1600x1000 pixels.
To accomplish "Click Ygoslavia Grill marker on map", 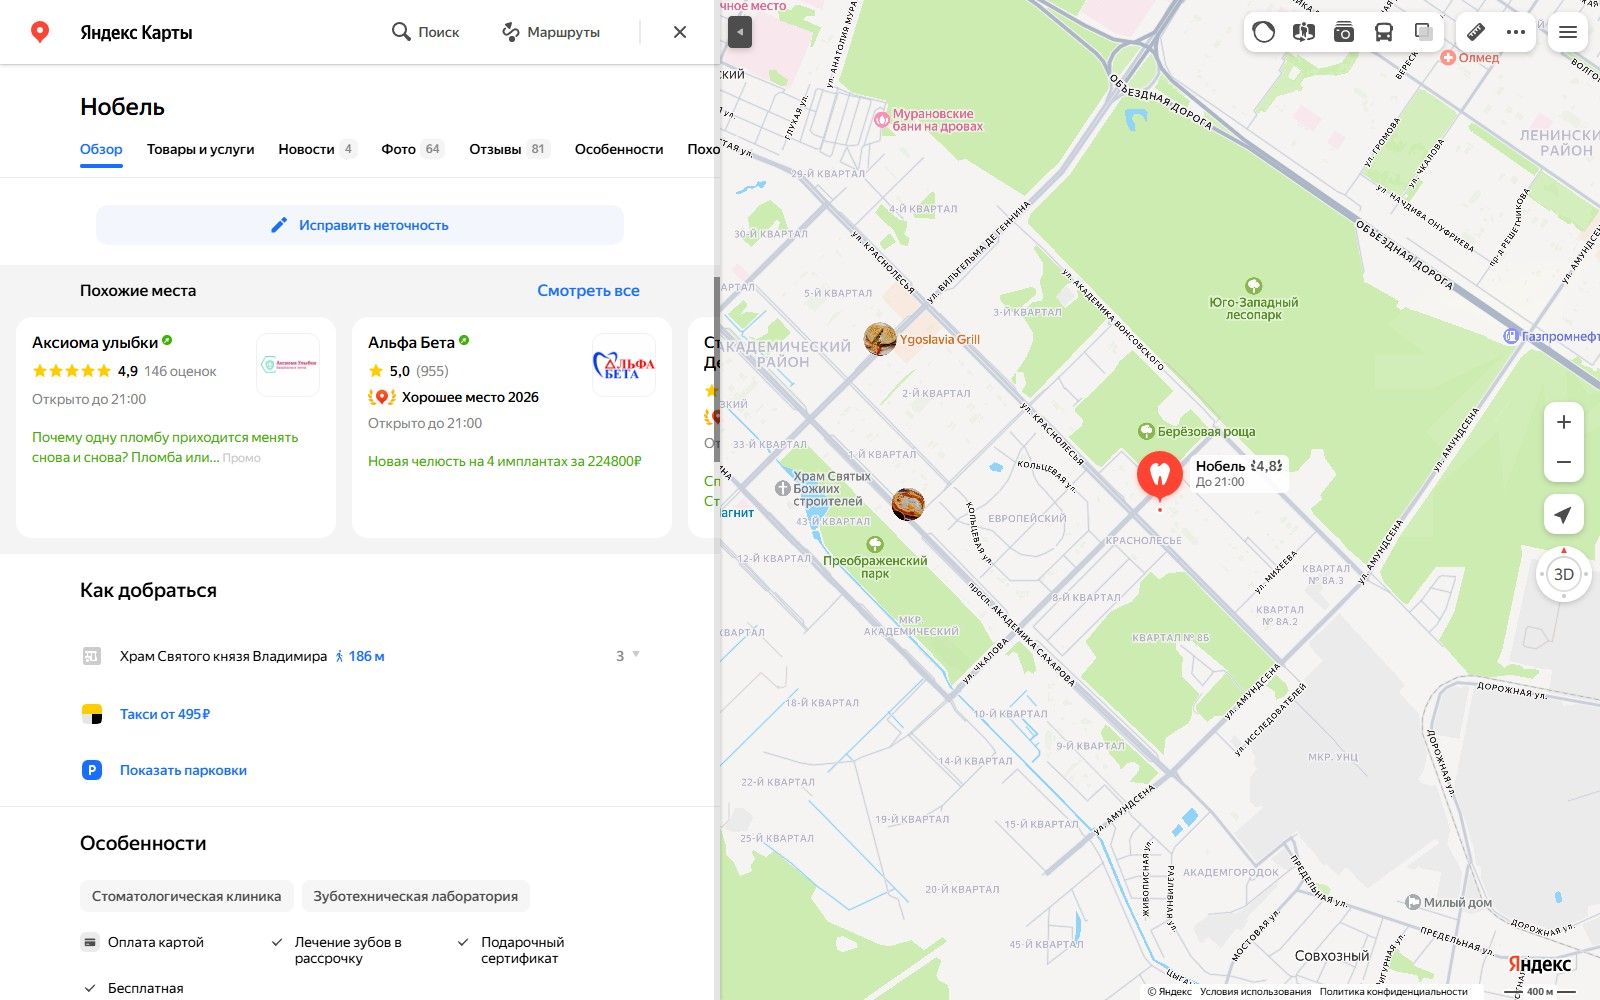I will [880, 339].
